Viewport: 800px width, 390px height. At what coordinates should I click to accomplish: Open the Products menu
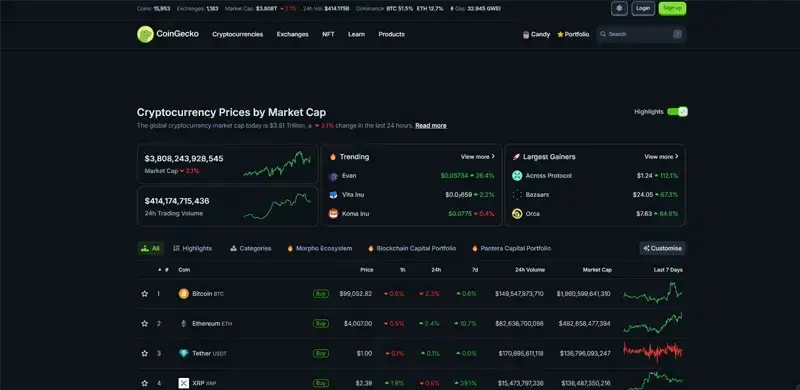coord(391,35)
